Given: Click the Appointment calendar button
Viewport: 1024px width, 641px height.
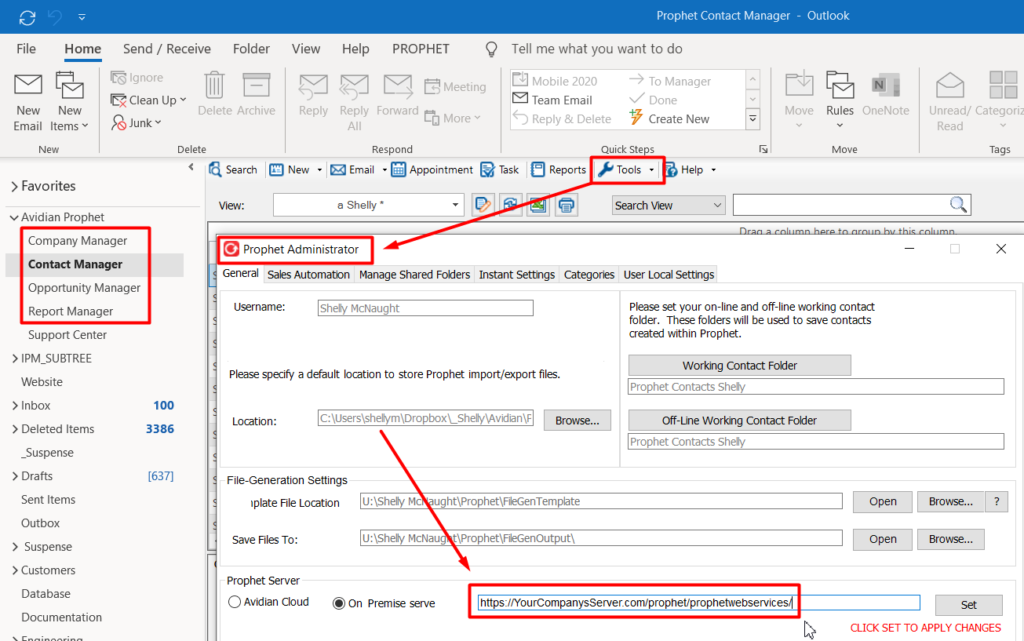Looking at the screenshot, I should click(x=432, y=170).
